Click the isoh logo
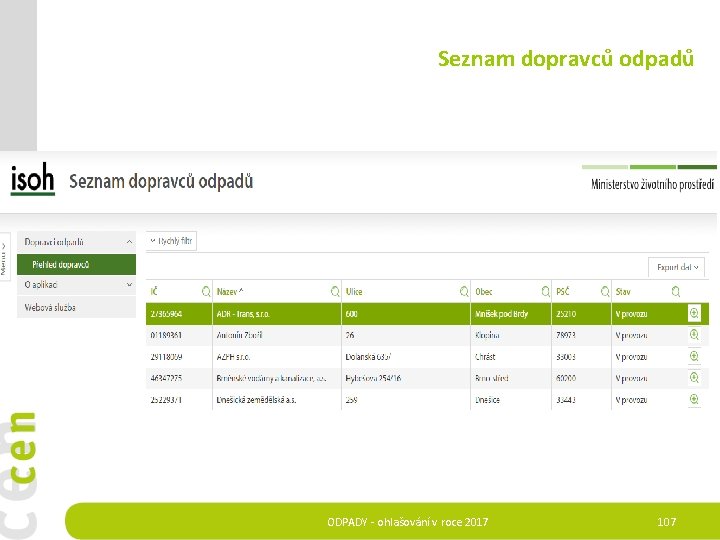The height and width of the screenshot is (540, 720). point(33,179)
